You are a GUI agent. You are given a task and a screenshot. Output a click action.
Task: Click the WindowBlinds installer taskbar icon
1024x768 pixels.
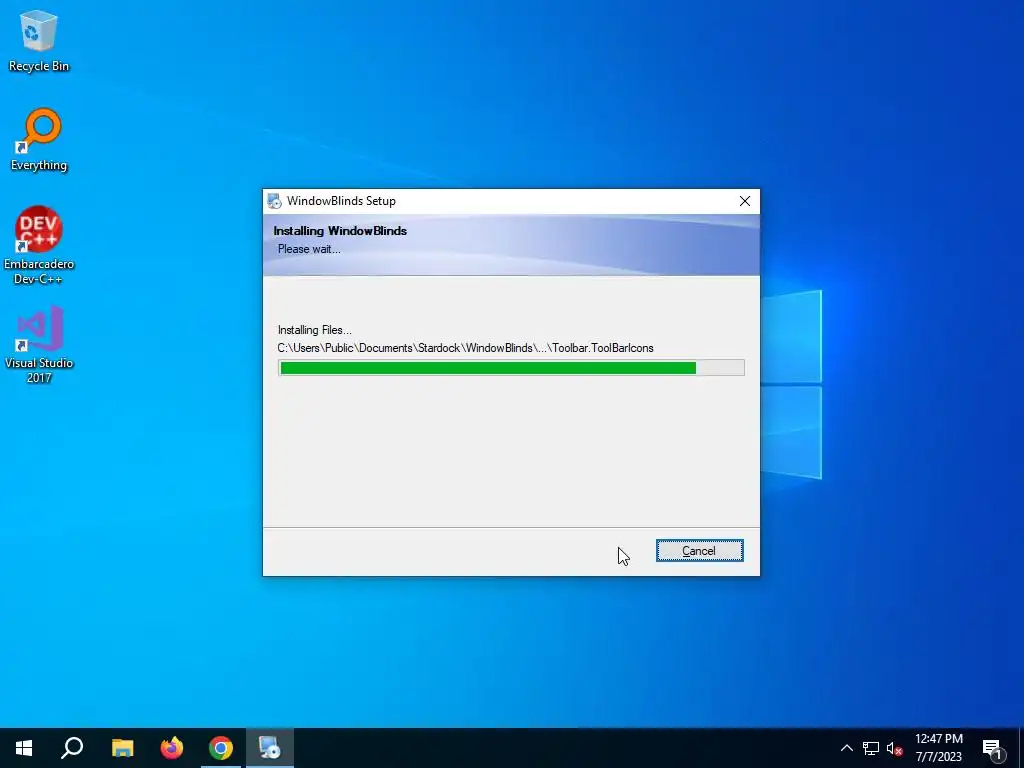tap(270, 748)
